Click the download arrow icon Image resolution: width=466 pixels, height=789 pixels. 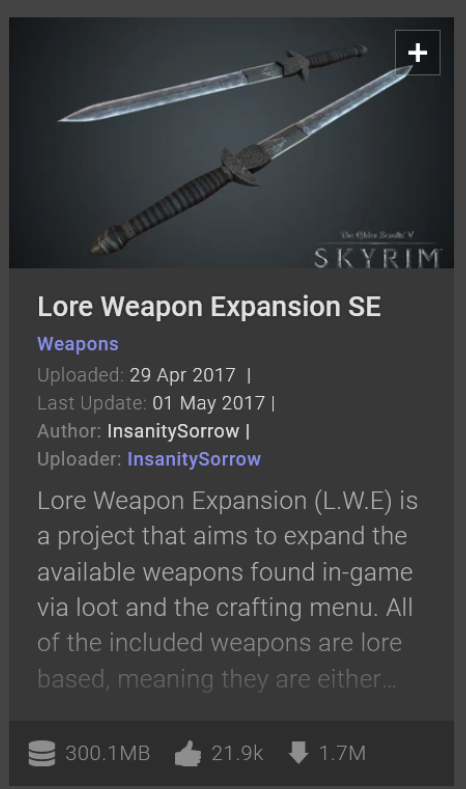point(298,753)
